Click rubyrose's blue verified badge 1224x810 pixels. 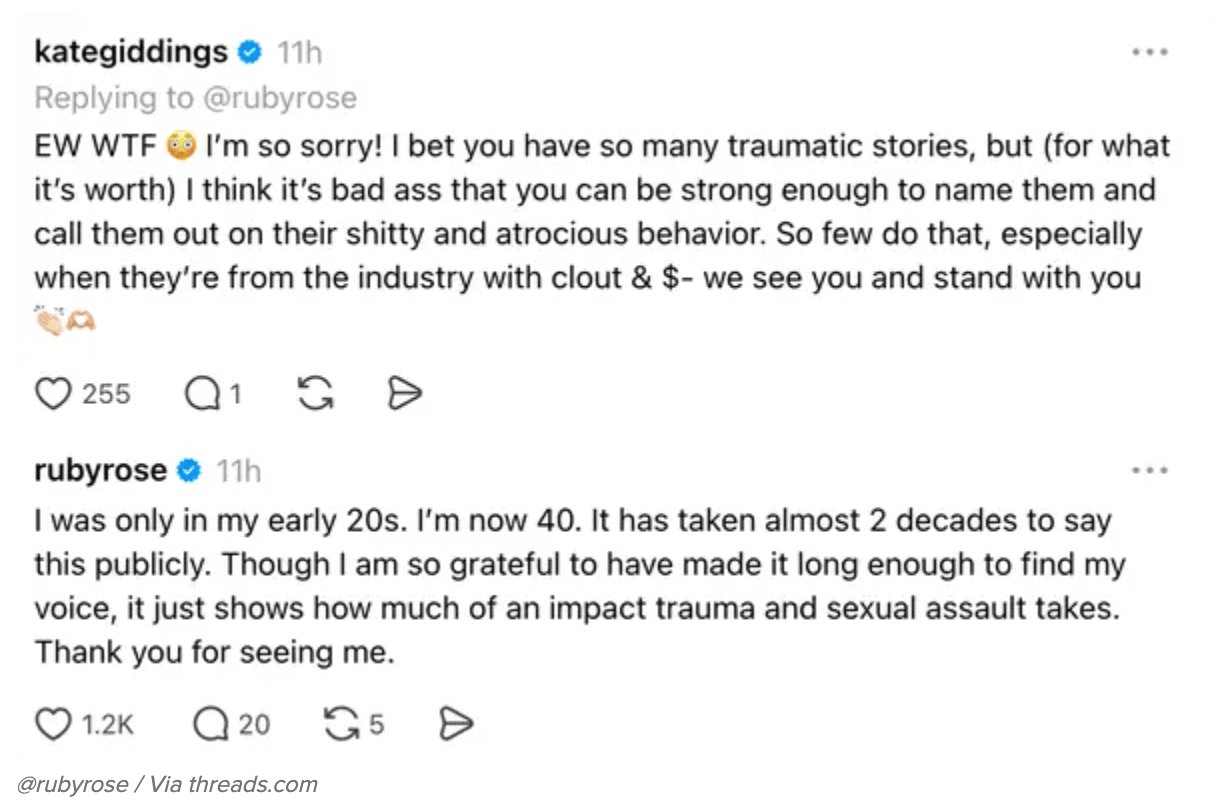pos(189,470)
